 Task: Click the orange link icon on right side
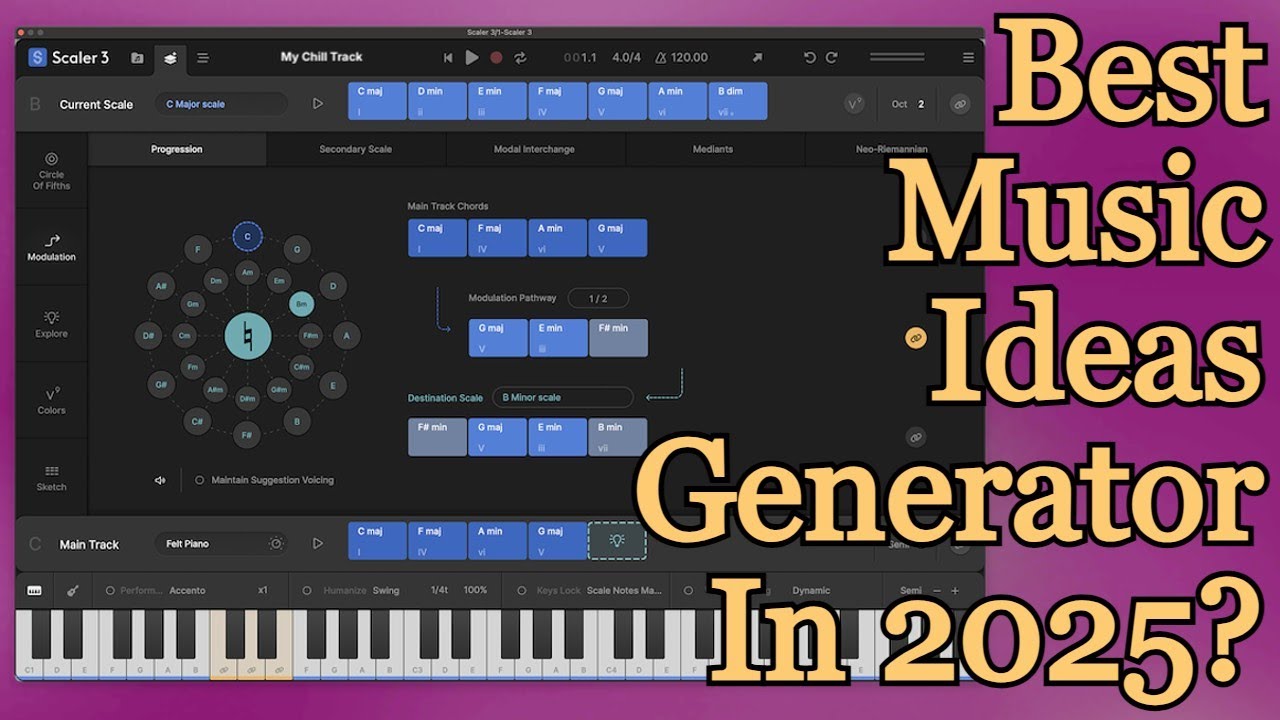(916, 339)
